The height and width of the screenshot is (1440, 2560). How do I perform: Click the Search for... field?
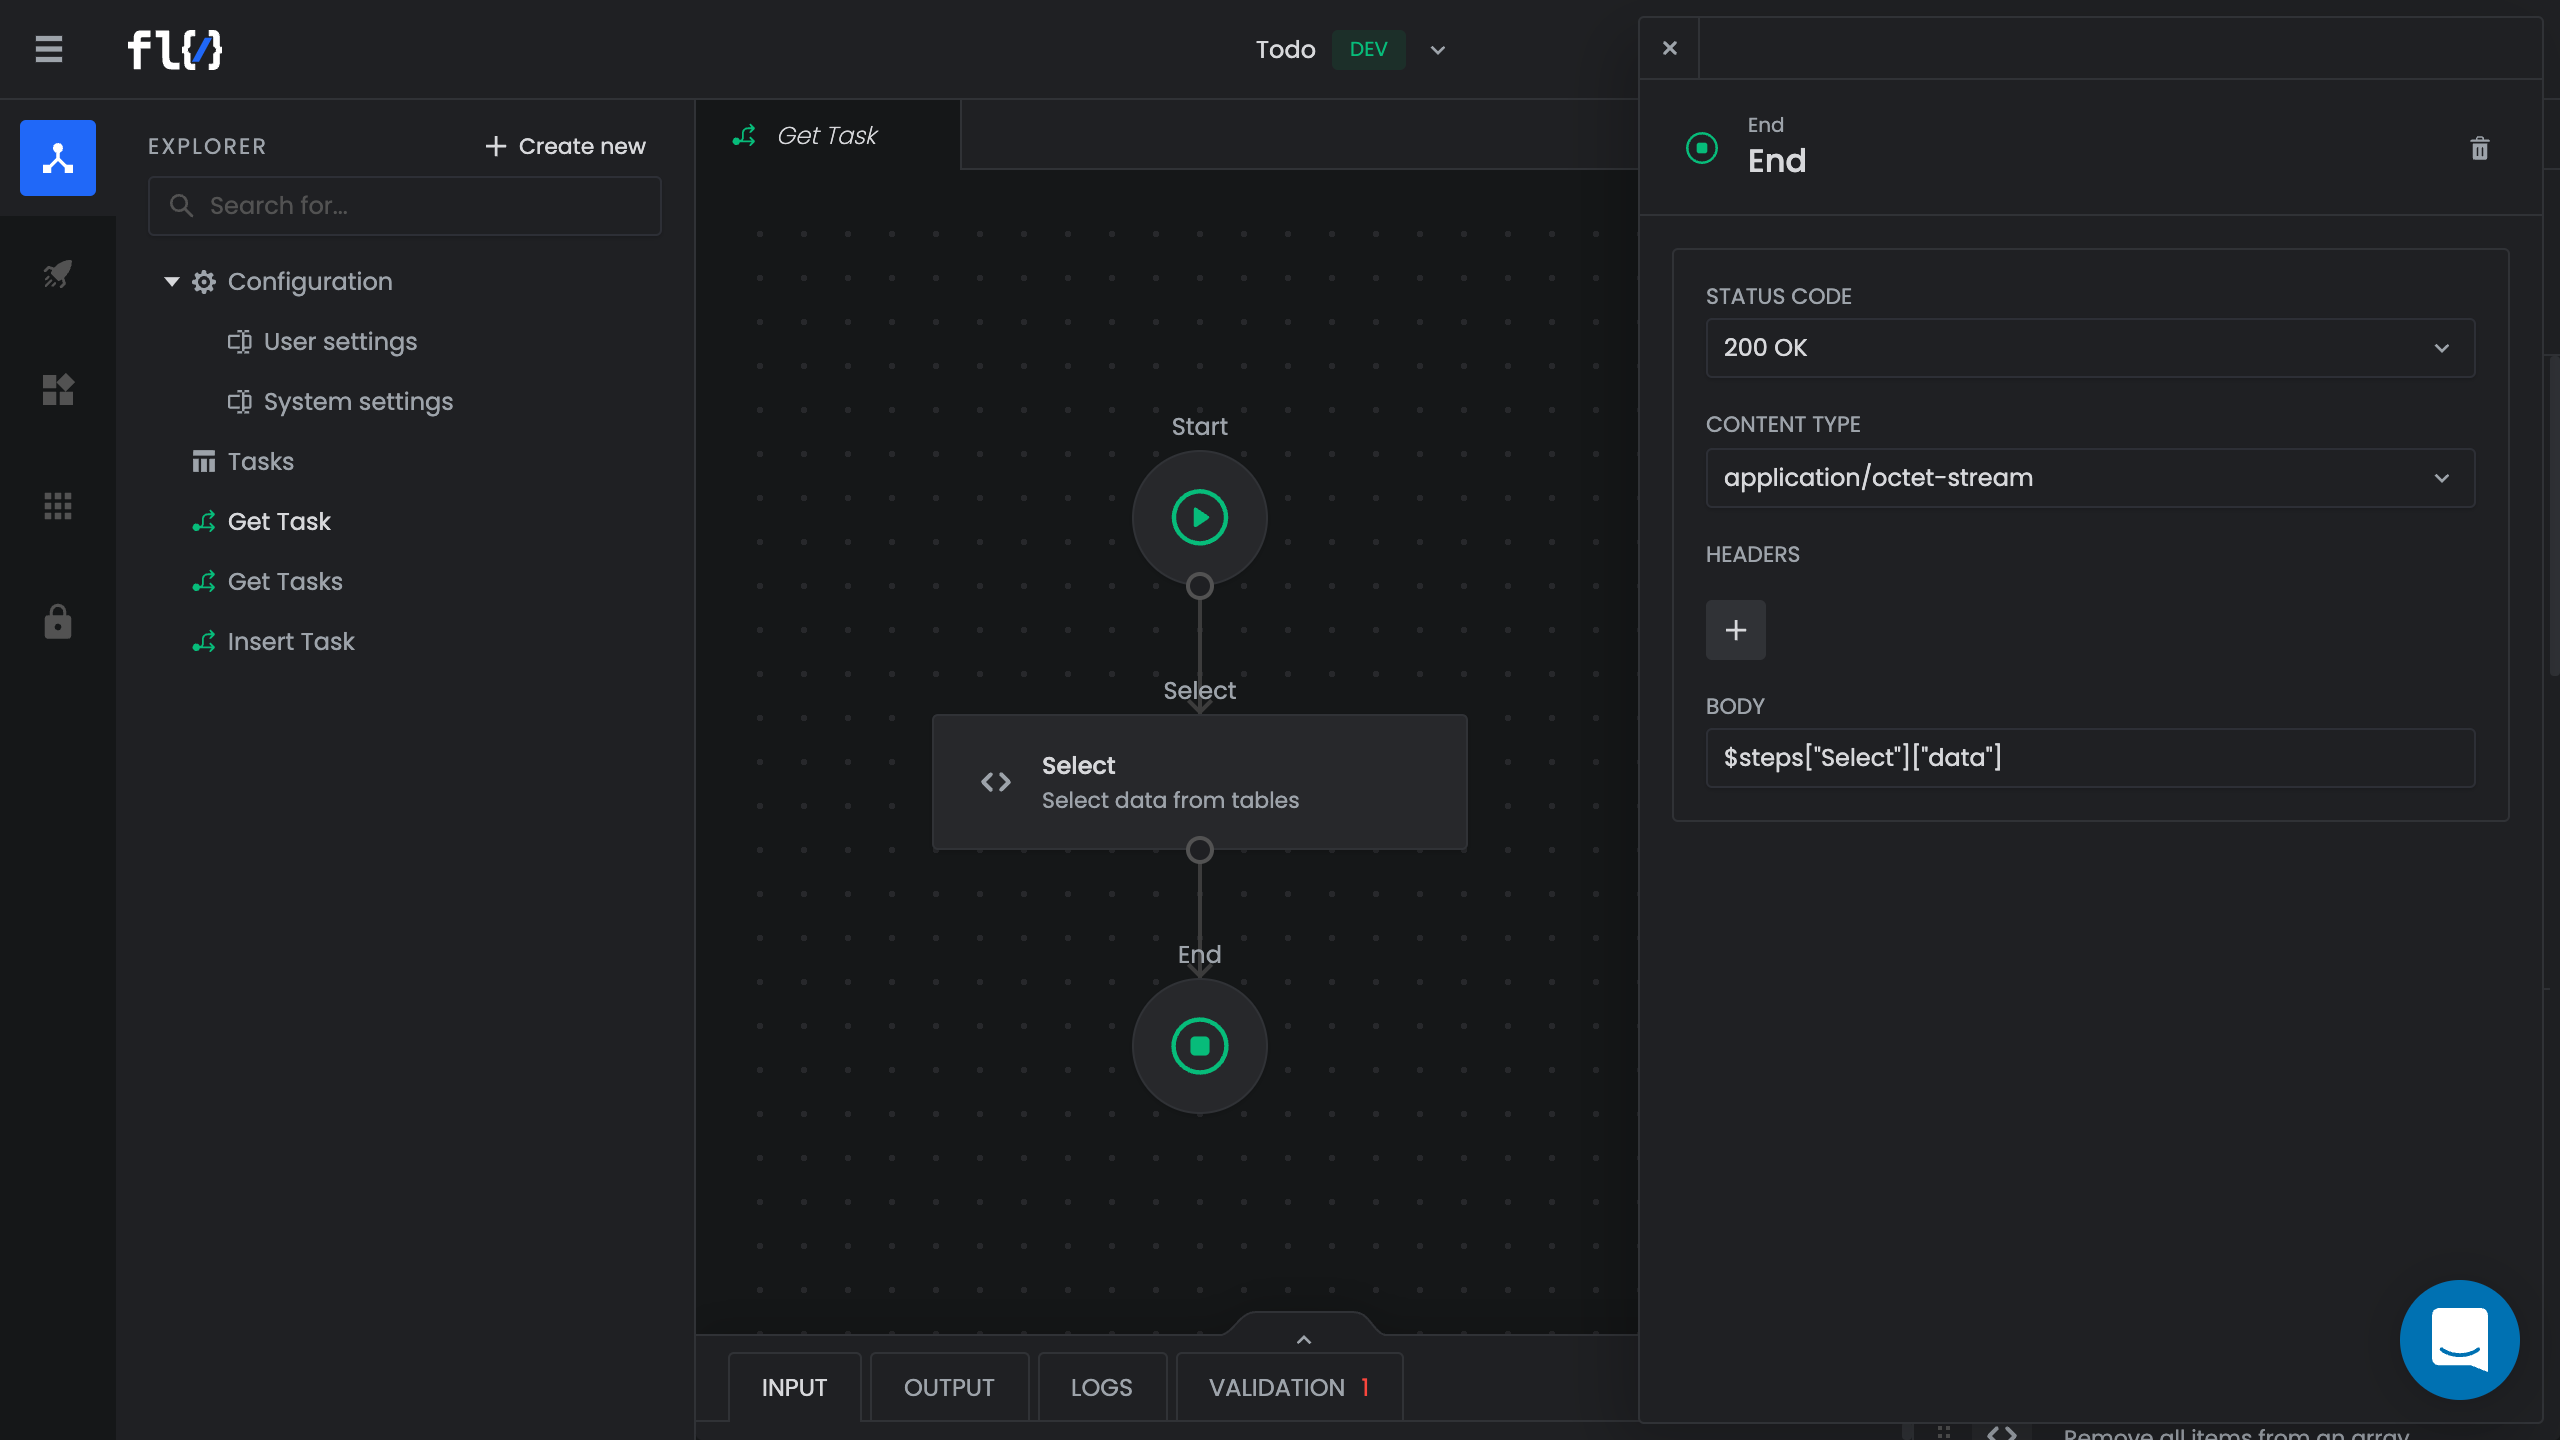click(x=405, y=206)
